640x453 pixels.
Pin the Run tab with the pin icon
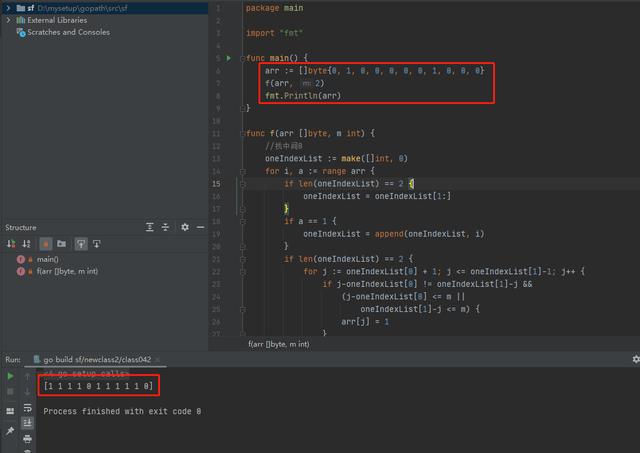coord(11,430)
